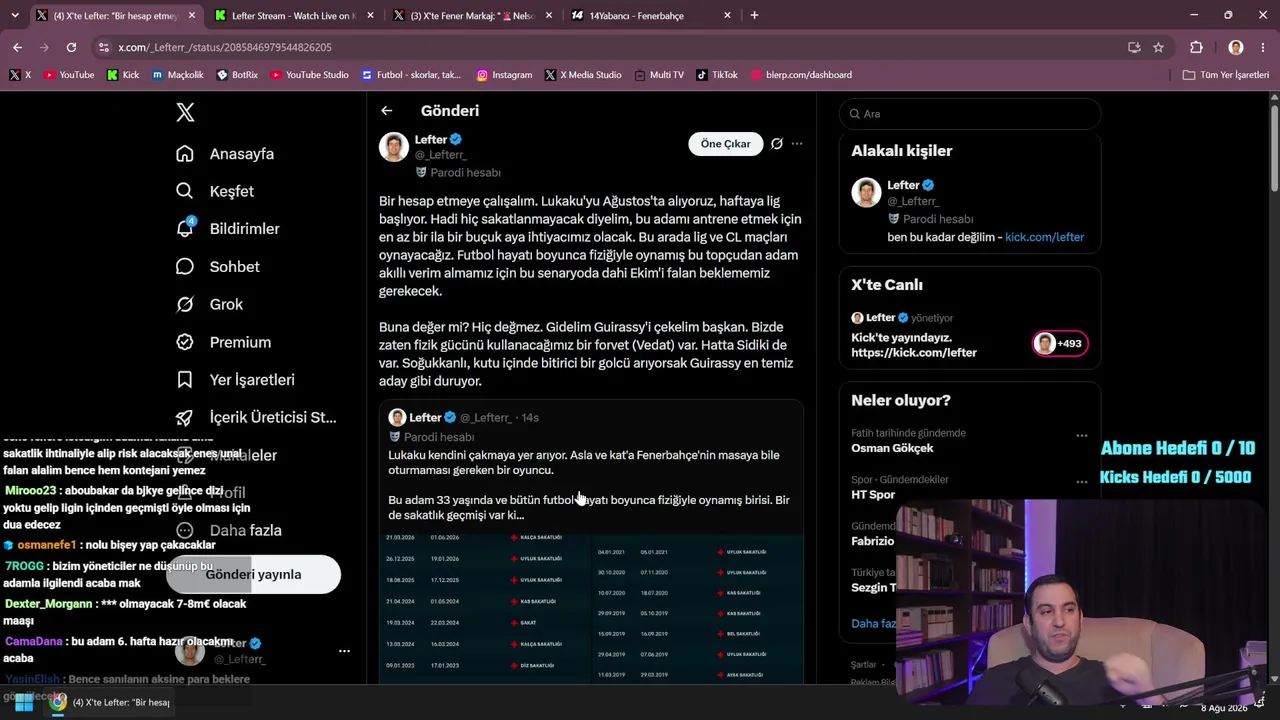The image size is (1280, 720).
Task: Switch to 14Yabancı - Fenerbahçe tab
Action: (x=650, y=16)
